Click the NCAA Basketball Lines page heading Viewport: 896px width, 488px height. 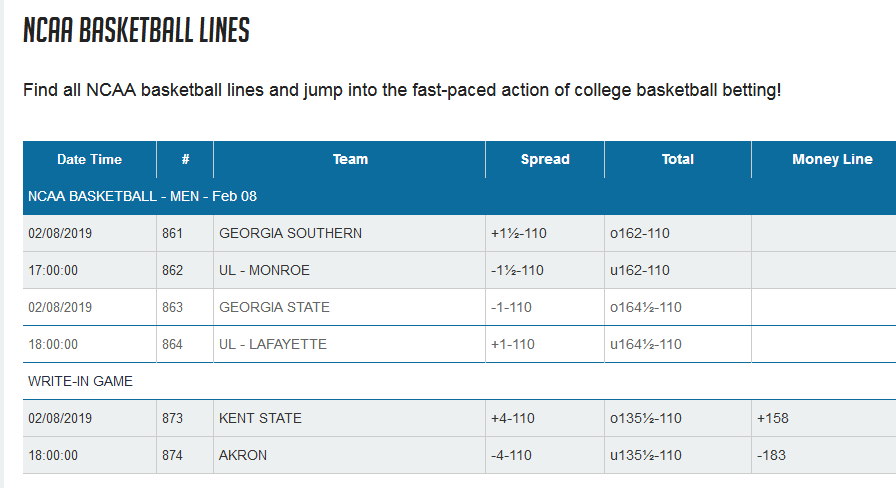[136, 30]
